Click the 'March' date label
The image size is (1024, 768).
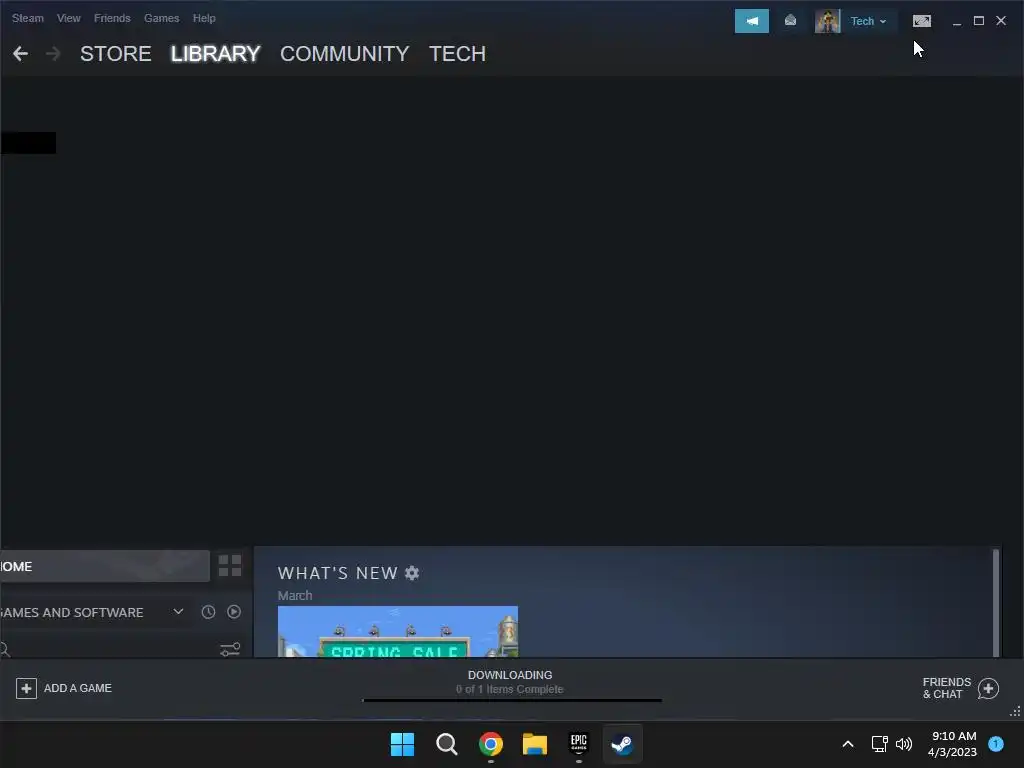click(295, 596)
